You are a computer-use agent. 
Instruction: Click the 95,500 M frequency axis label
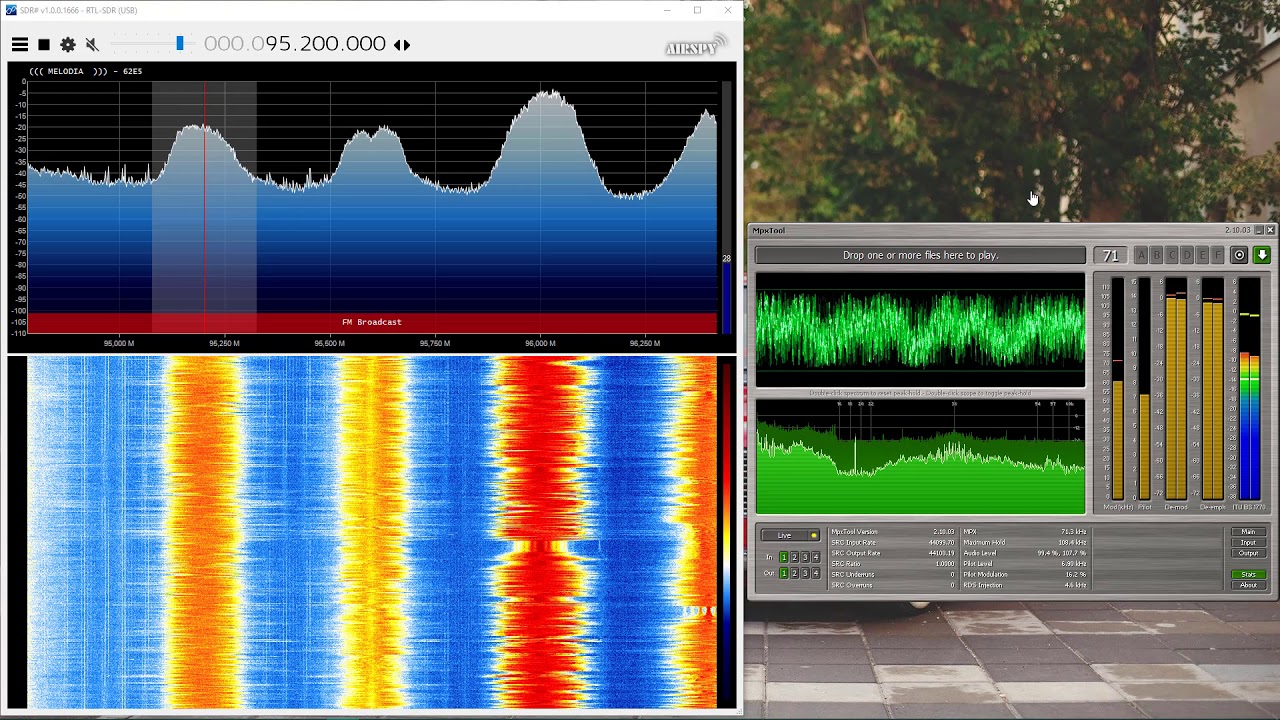(x=329, y=343)
